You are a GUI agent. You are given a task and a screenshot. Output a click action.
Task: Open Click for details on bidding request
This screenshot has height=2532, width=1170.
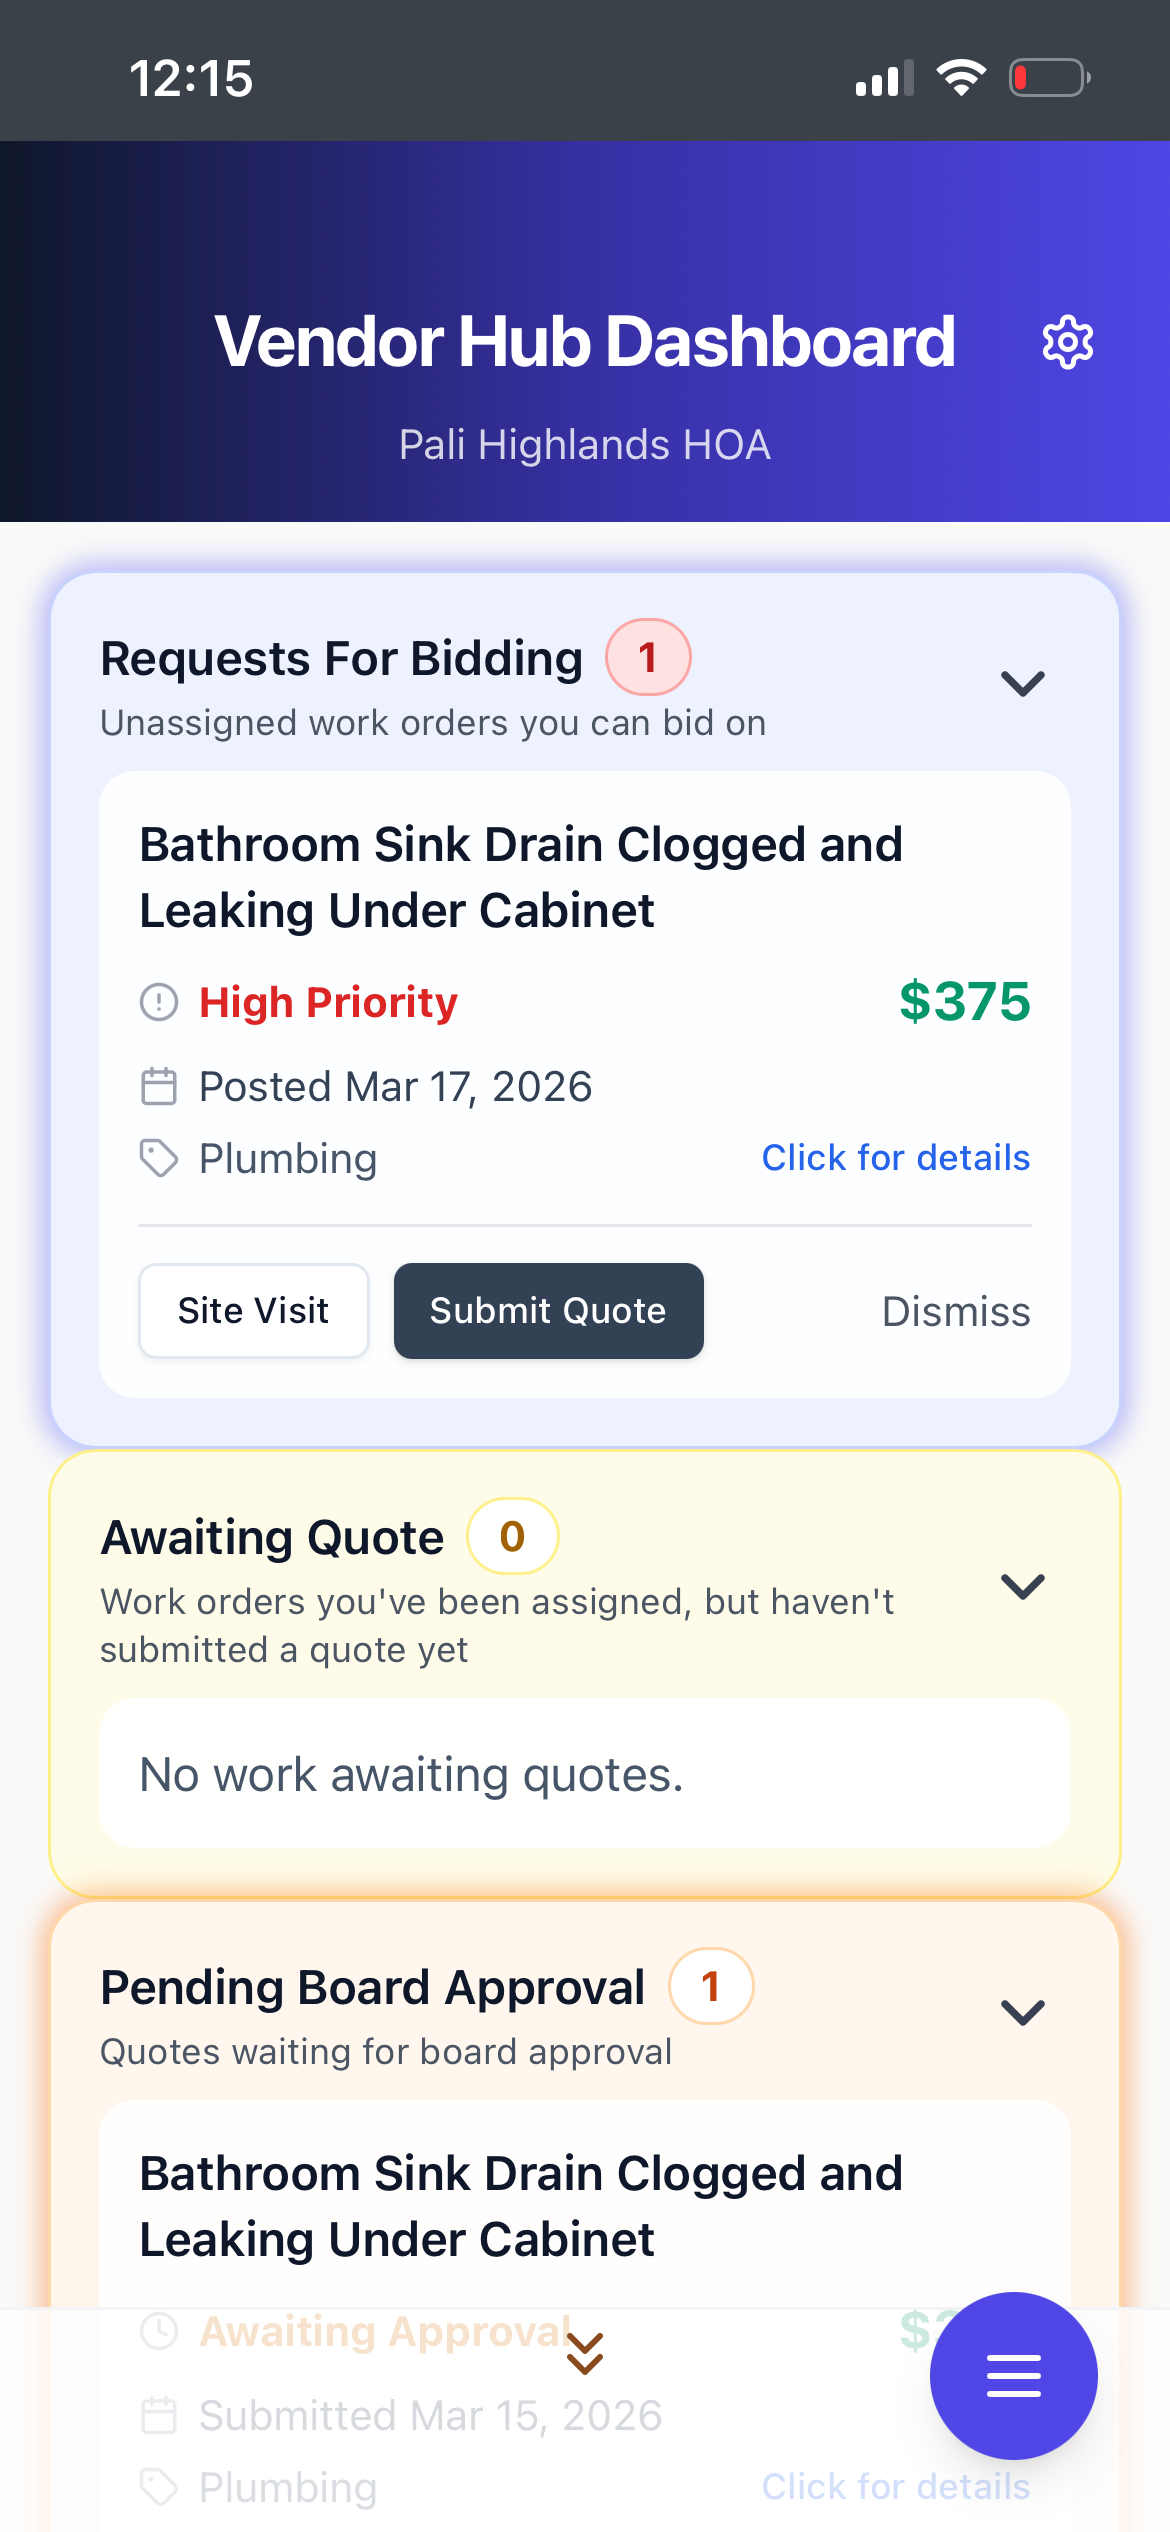coord(895,1158)
